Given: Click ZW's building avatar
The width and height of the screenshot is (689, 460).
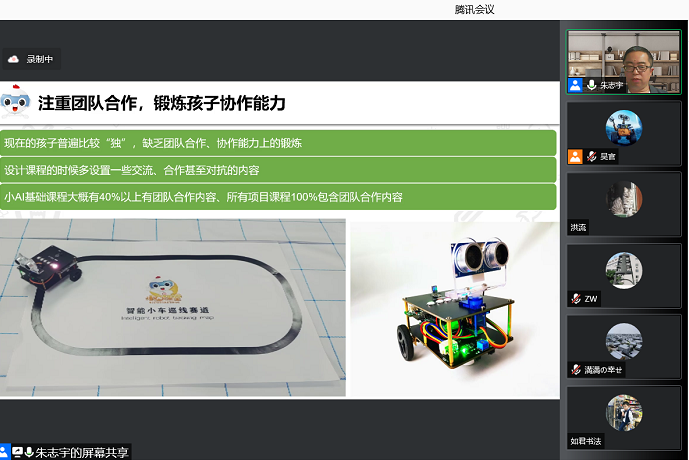Looking at the screenshot, I should 624,270.
